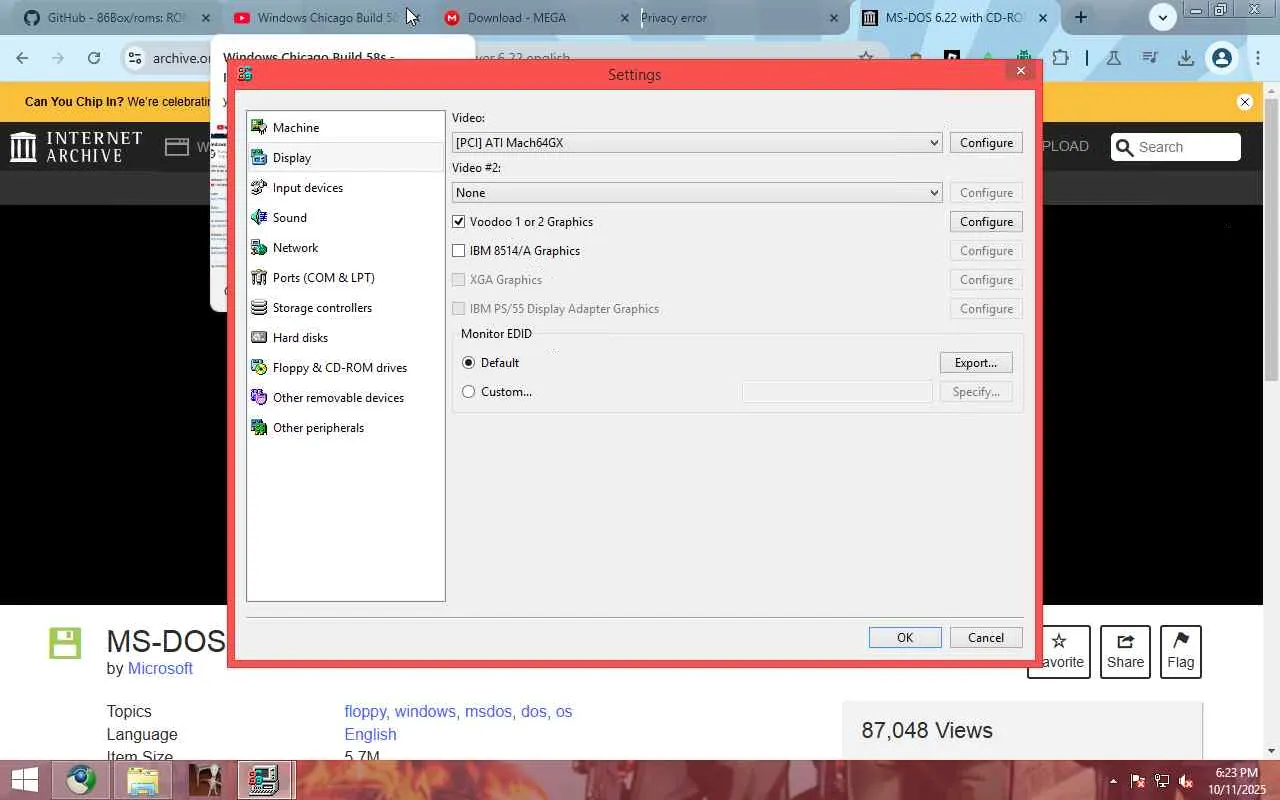Switch to the GitHub 86Box roms tab
The width and height of the screenshot is (1280, 800).
point(118,17)
